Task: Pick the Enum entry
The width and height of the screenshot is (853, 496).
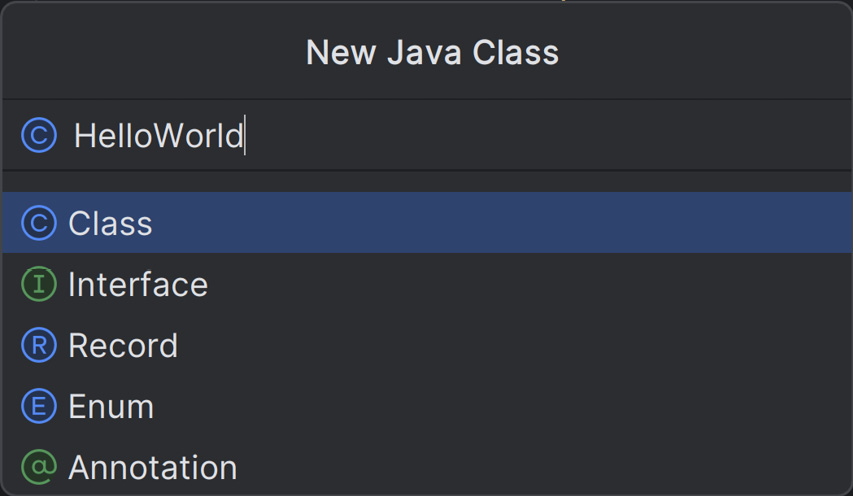Action: (112, 406)
